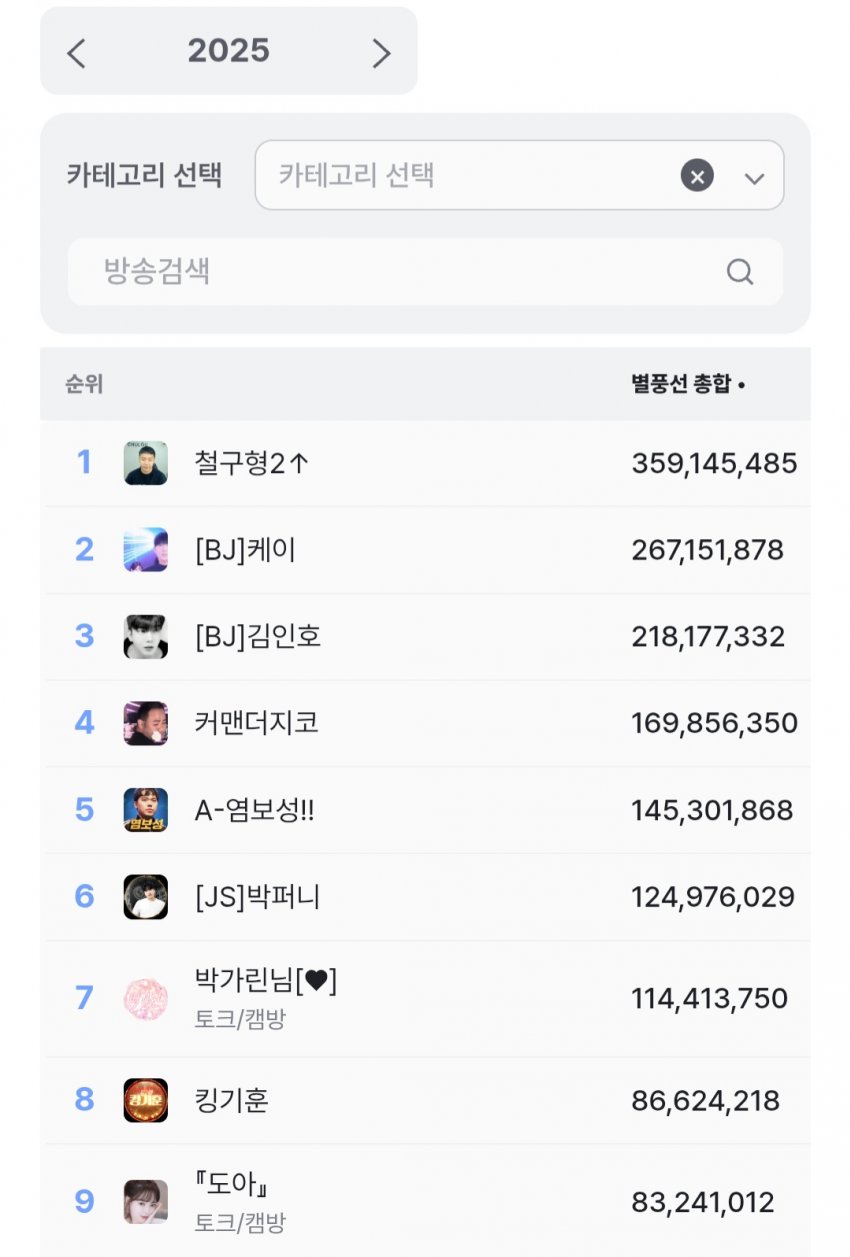Open 철구형2 broadcaster name link

pyautogui.click(x=251, y=464)
